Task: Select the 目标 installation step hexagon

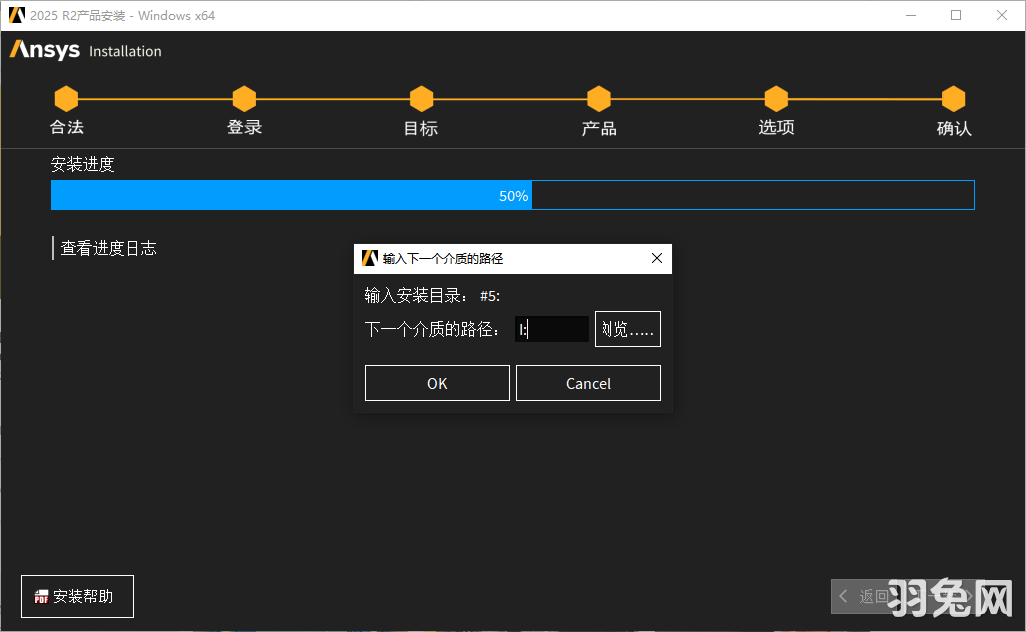Action: pyautogui.click(x=421, y=98)
